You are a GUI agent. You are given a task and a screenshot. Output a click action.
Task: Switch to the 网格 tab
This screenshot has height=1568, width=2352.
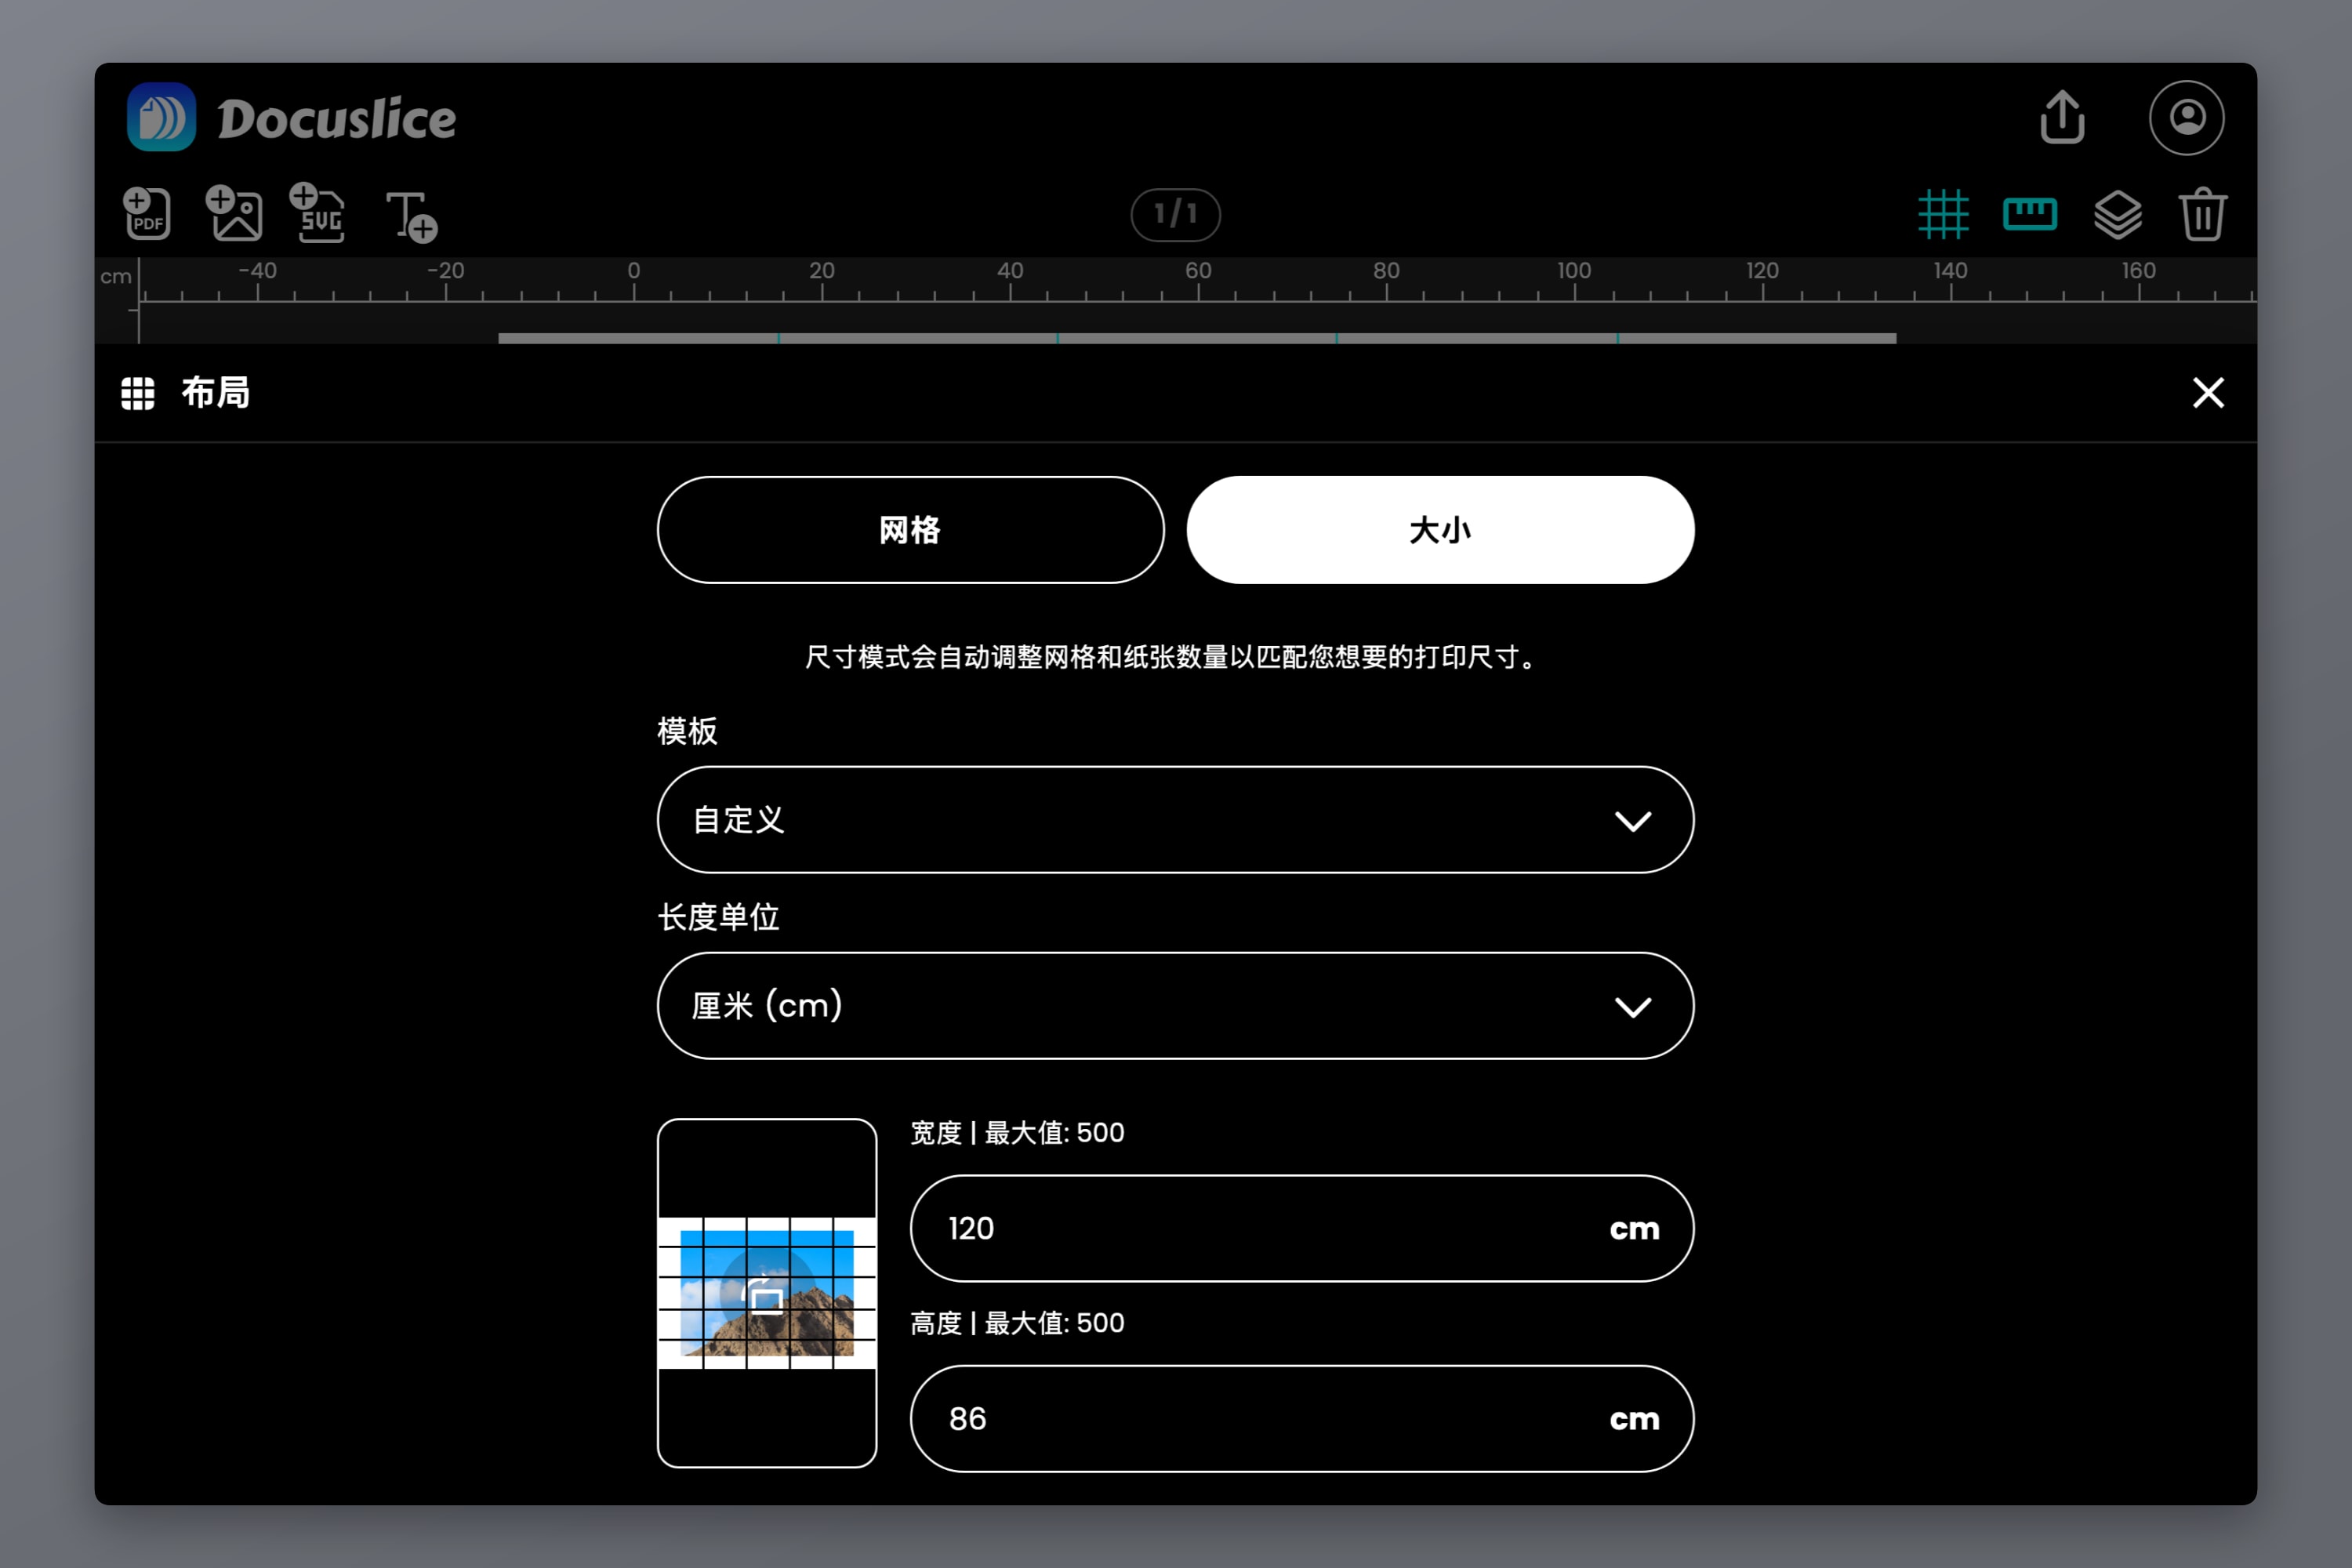point(910,530)
